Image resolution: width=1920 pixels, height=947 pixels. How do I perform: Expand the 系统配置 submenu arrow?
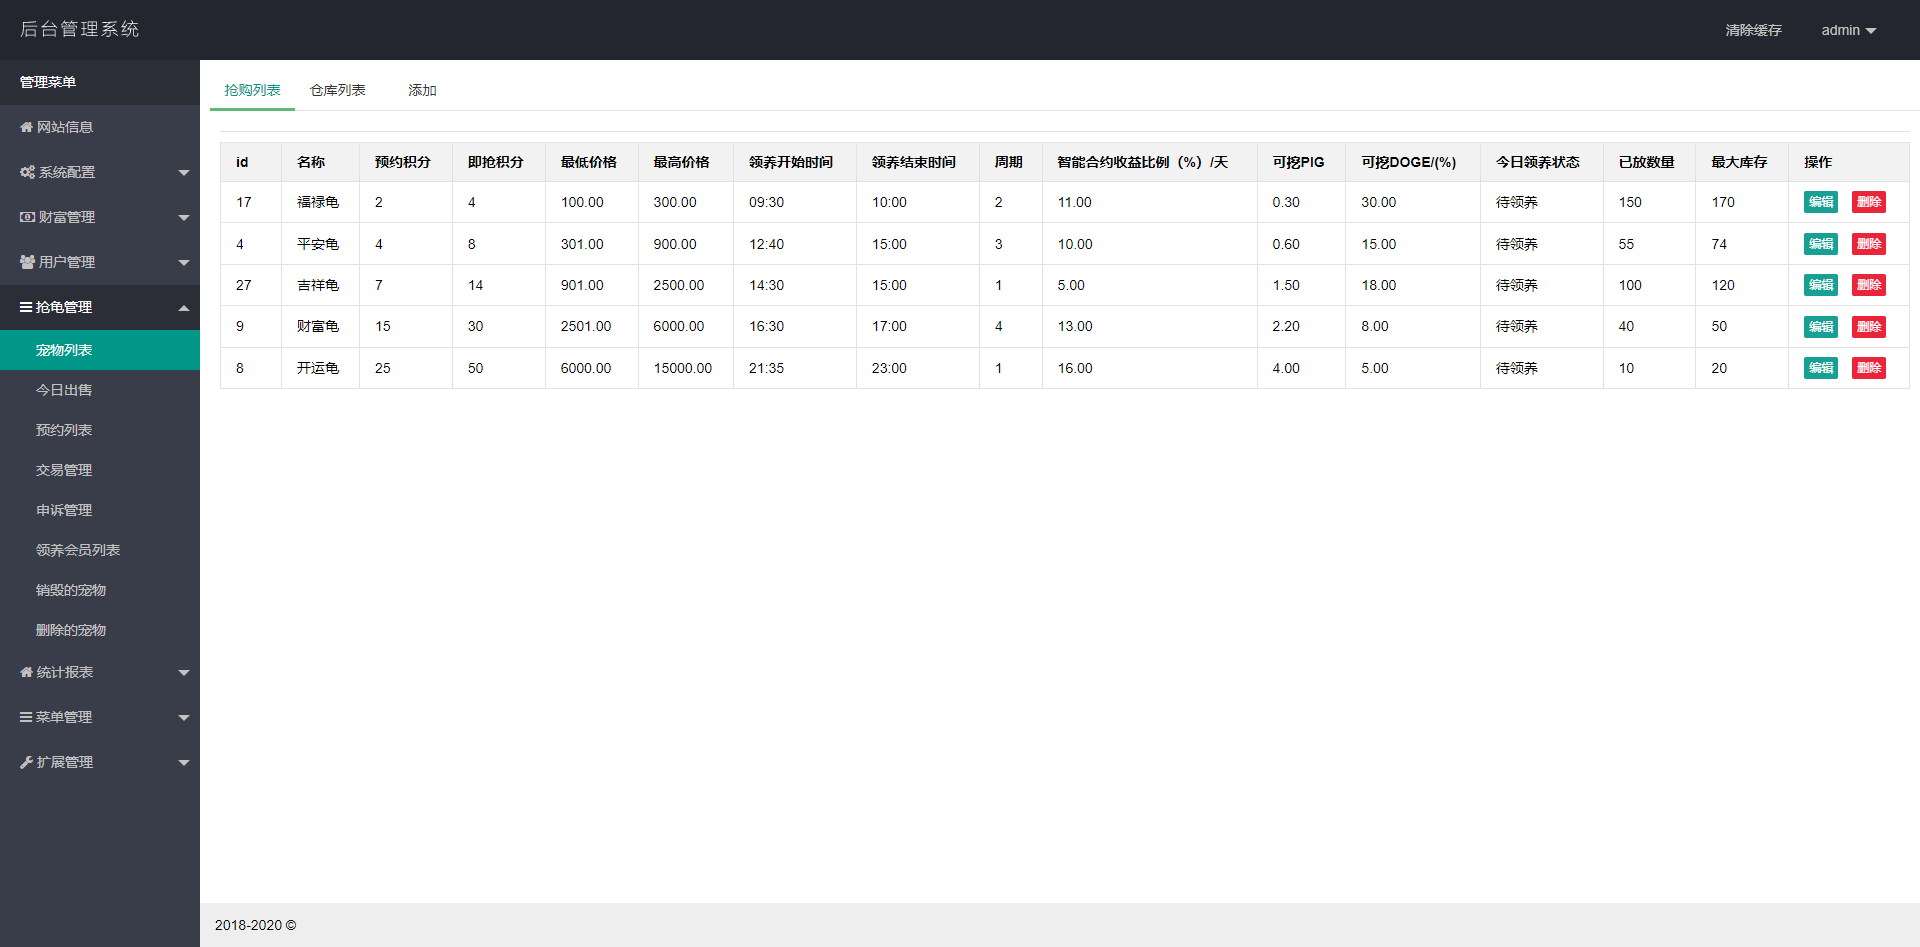point(184,173)
